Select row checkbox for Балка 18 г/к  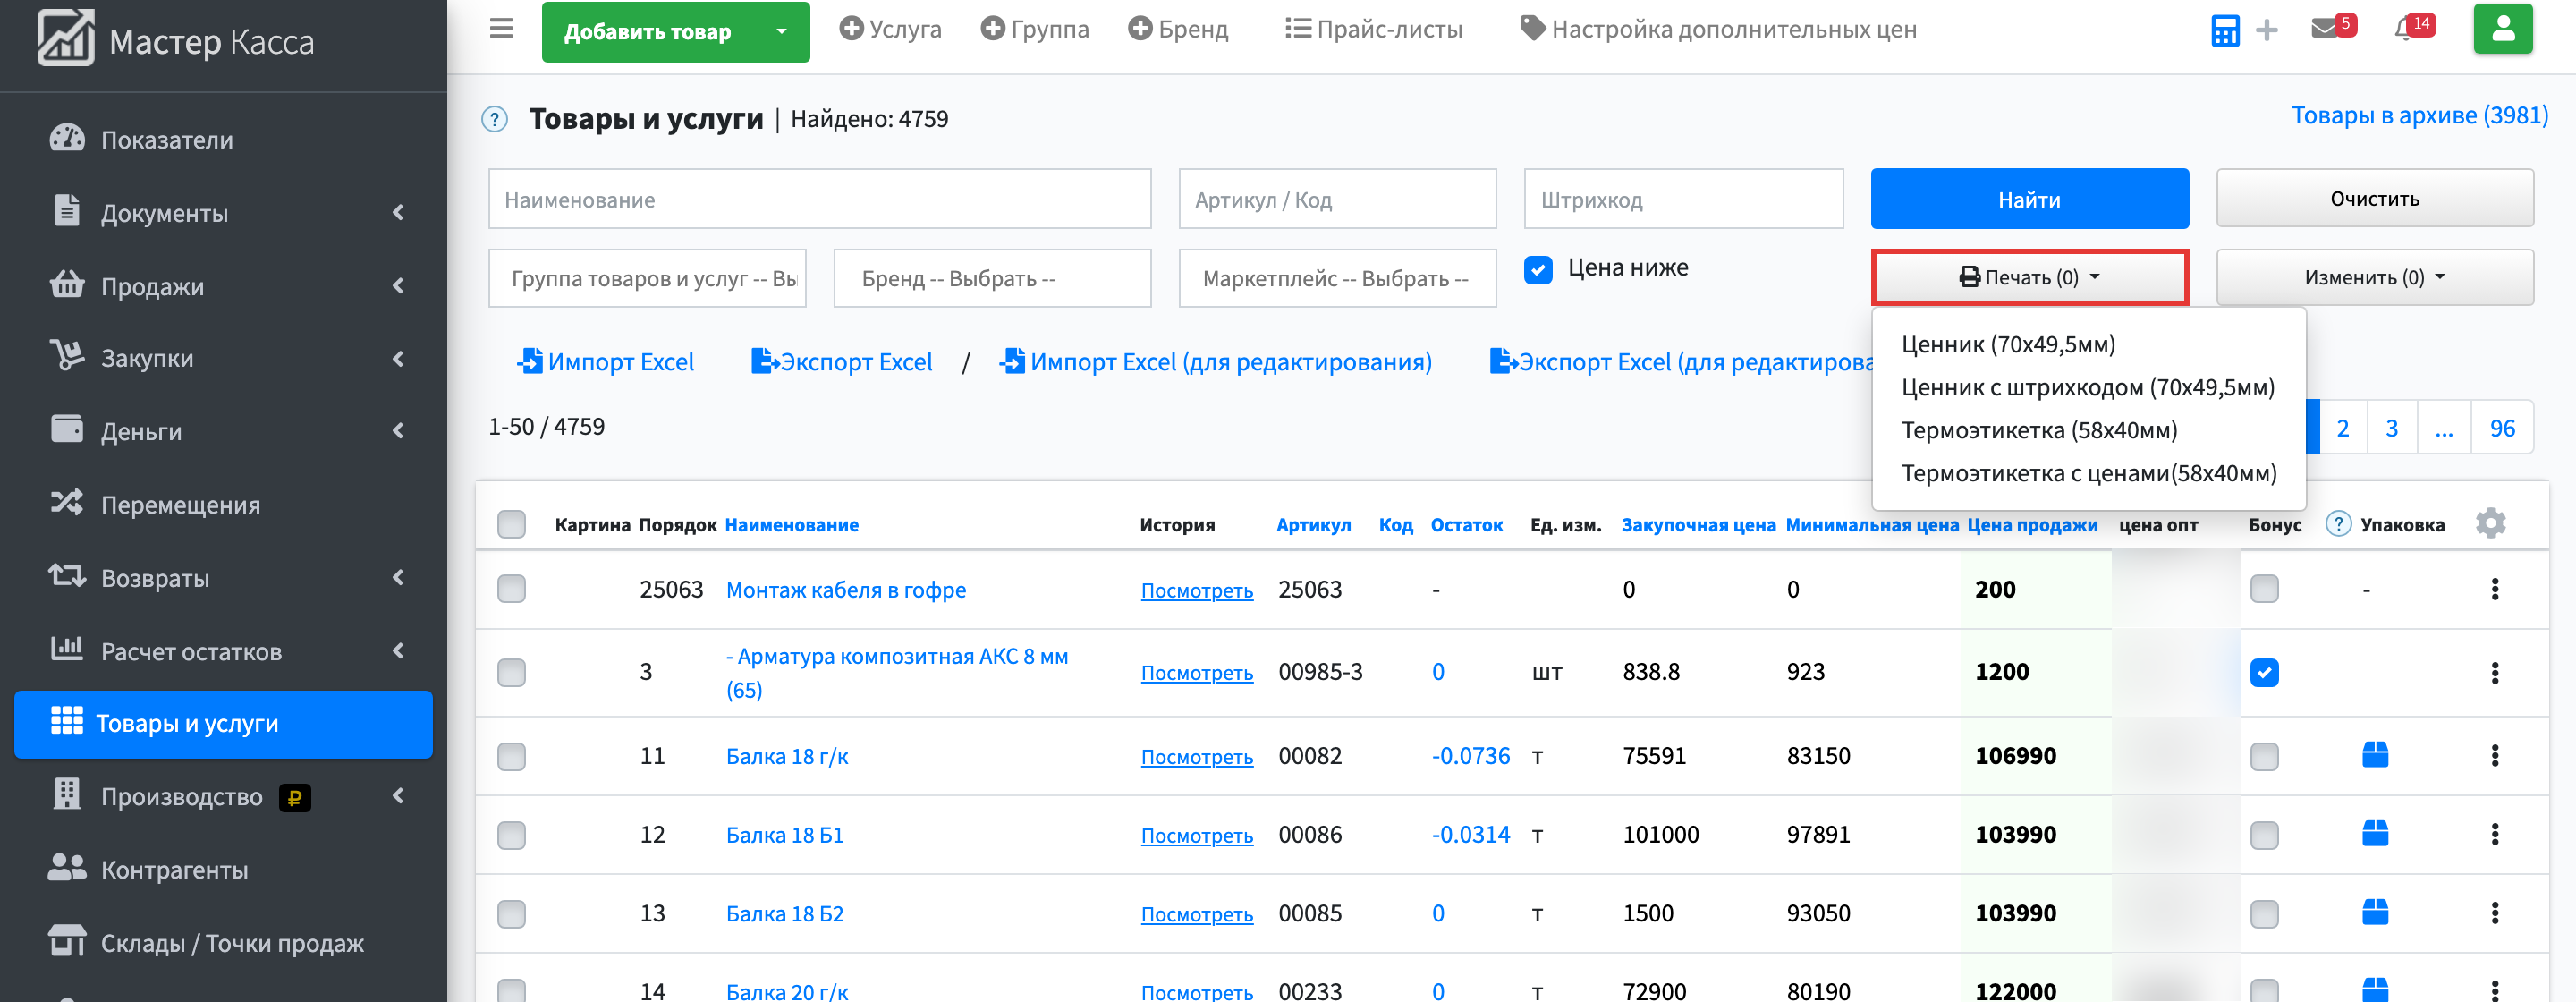(511, 756)
